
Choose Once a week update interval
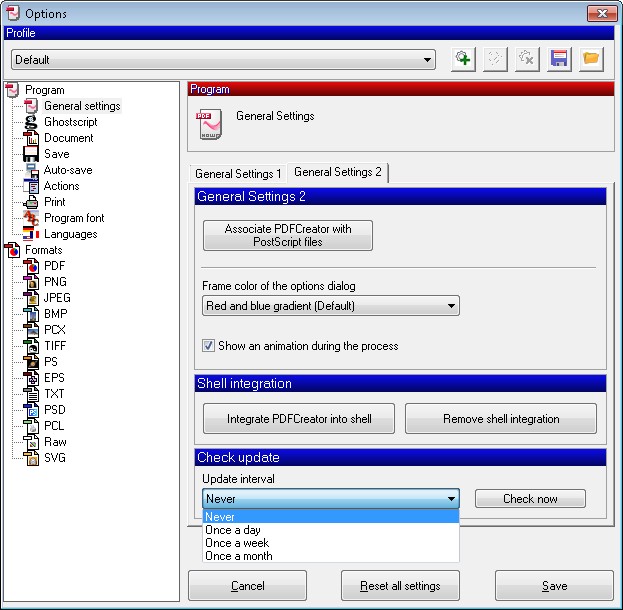[331, 543]
